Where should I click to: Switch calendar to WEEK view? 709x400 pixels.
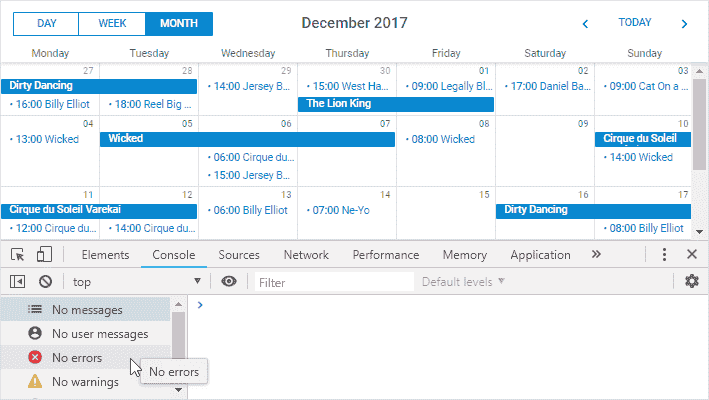[112, 24]
